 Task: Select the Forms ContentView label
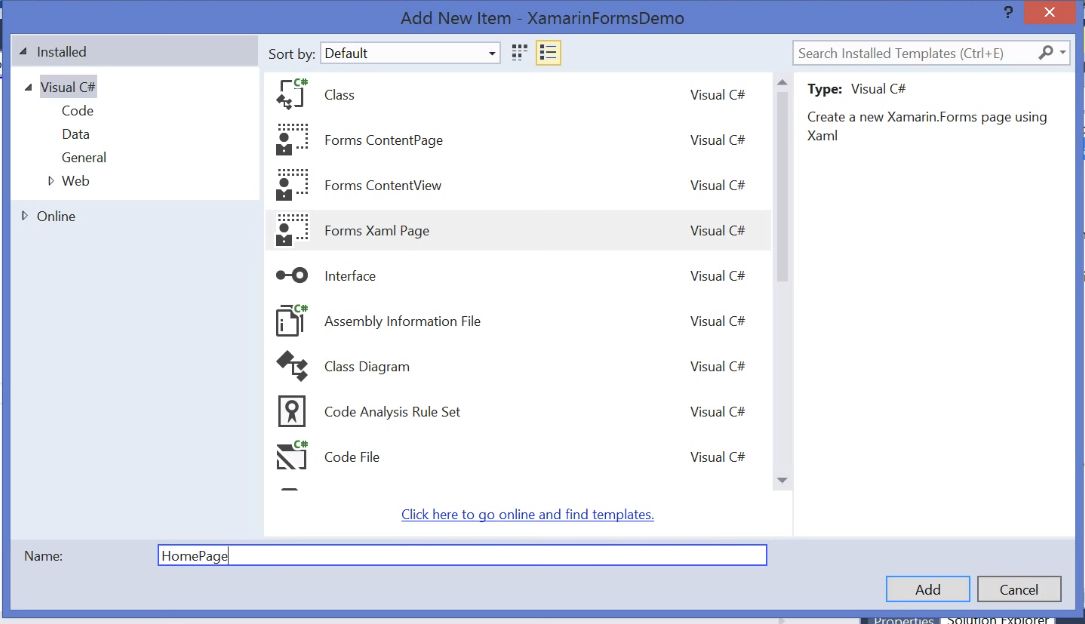383,185
